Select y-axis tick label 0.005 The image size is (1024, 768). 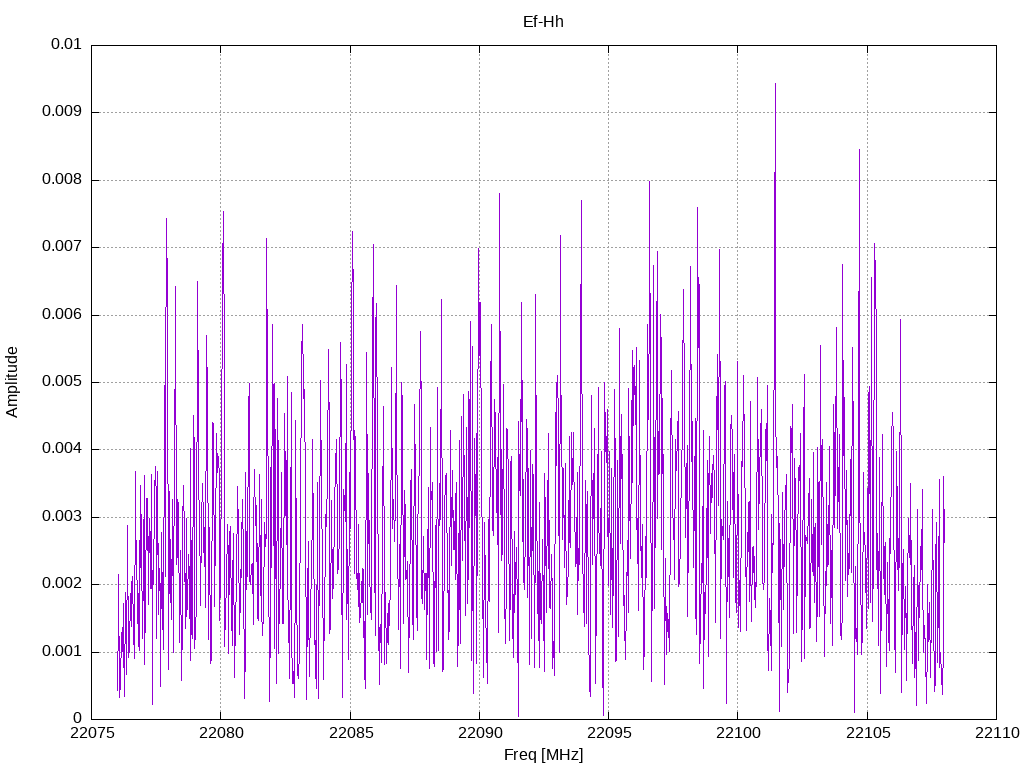[x=62, y=381]
